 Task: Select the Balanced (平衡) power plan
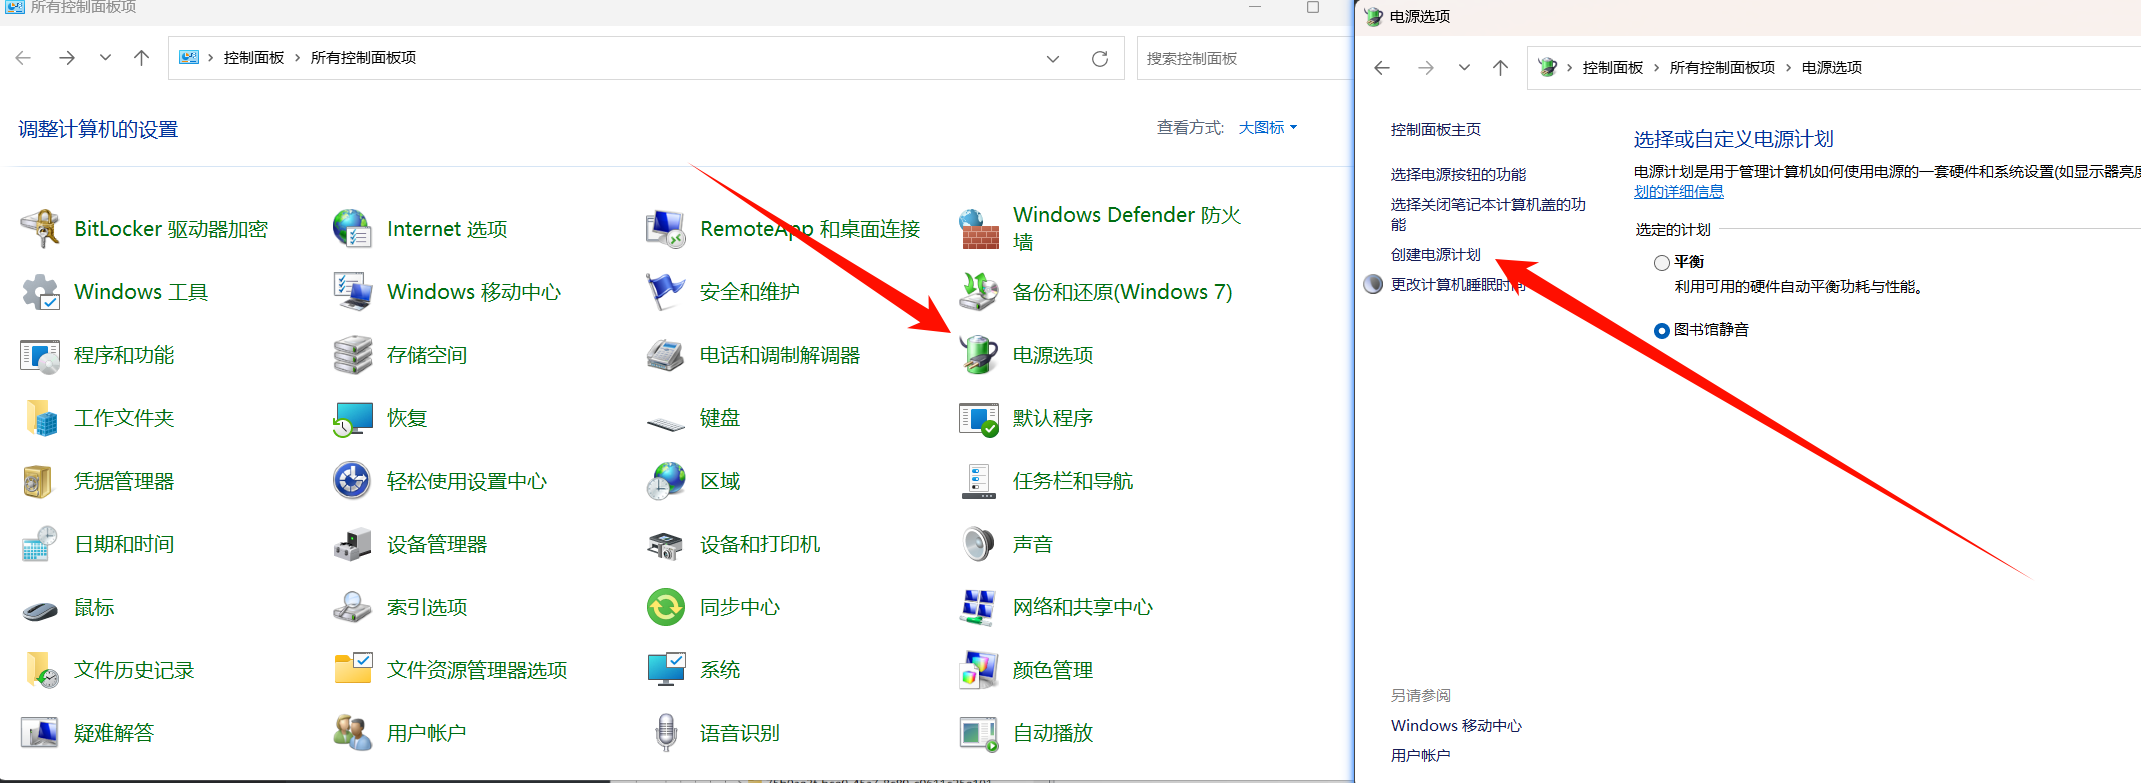(x=1662, y=263)
